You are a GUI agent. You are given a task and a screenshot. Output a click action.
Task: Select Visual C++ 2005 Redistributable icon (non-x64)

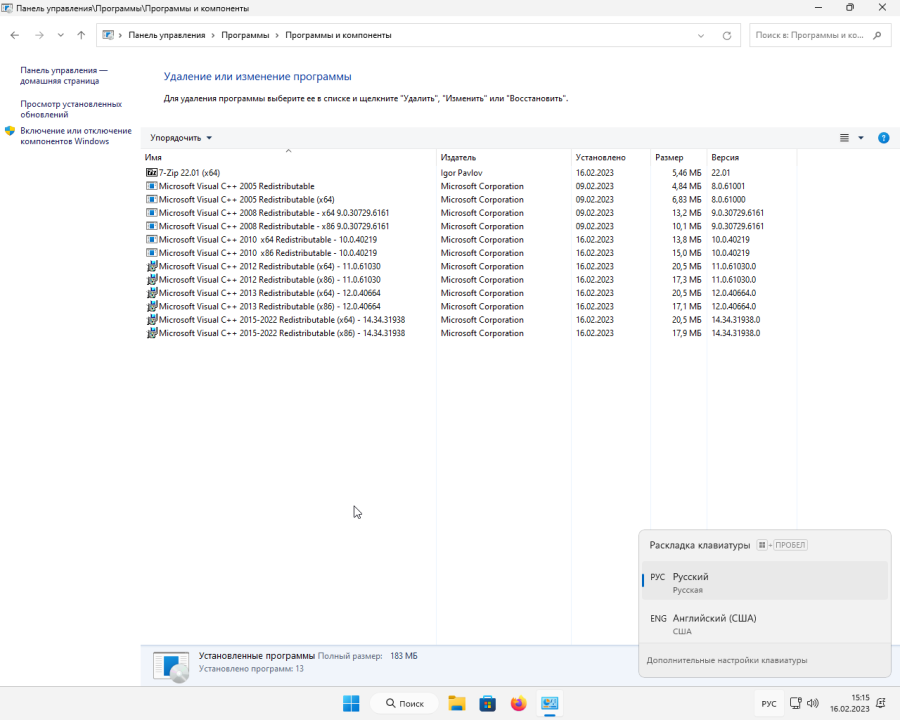tap(152, 186)
